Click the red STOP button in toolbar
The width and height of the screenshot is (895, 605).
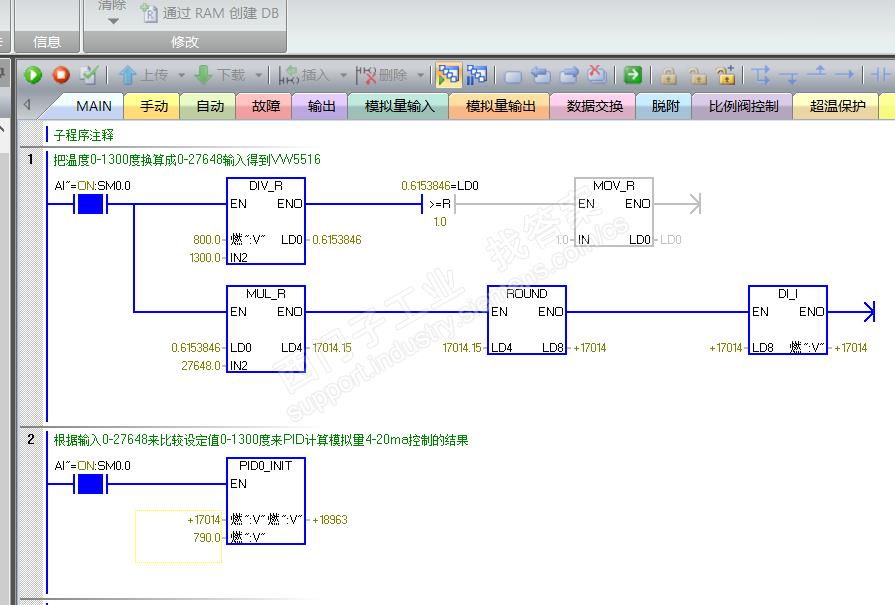[61, 75]
